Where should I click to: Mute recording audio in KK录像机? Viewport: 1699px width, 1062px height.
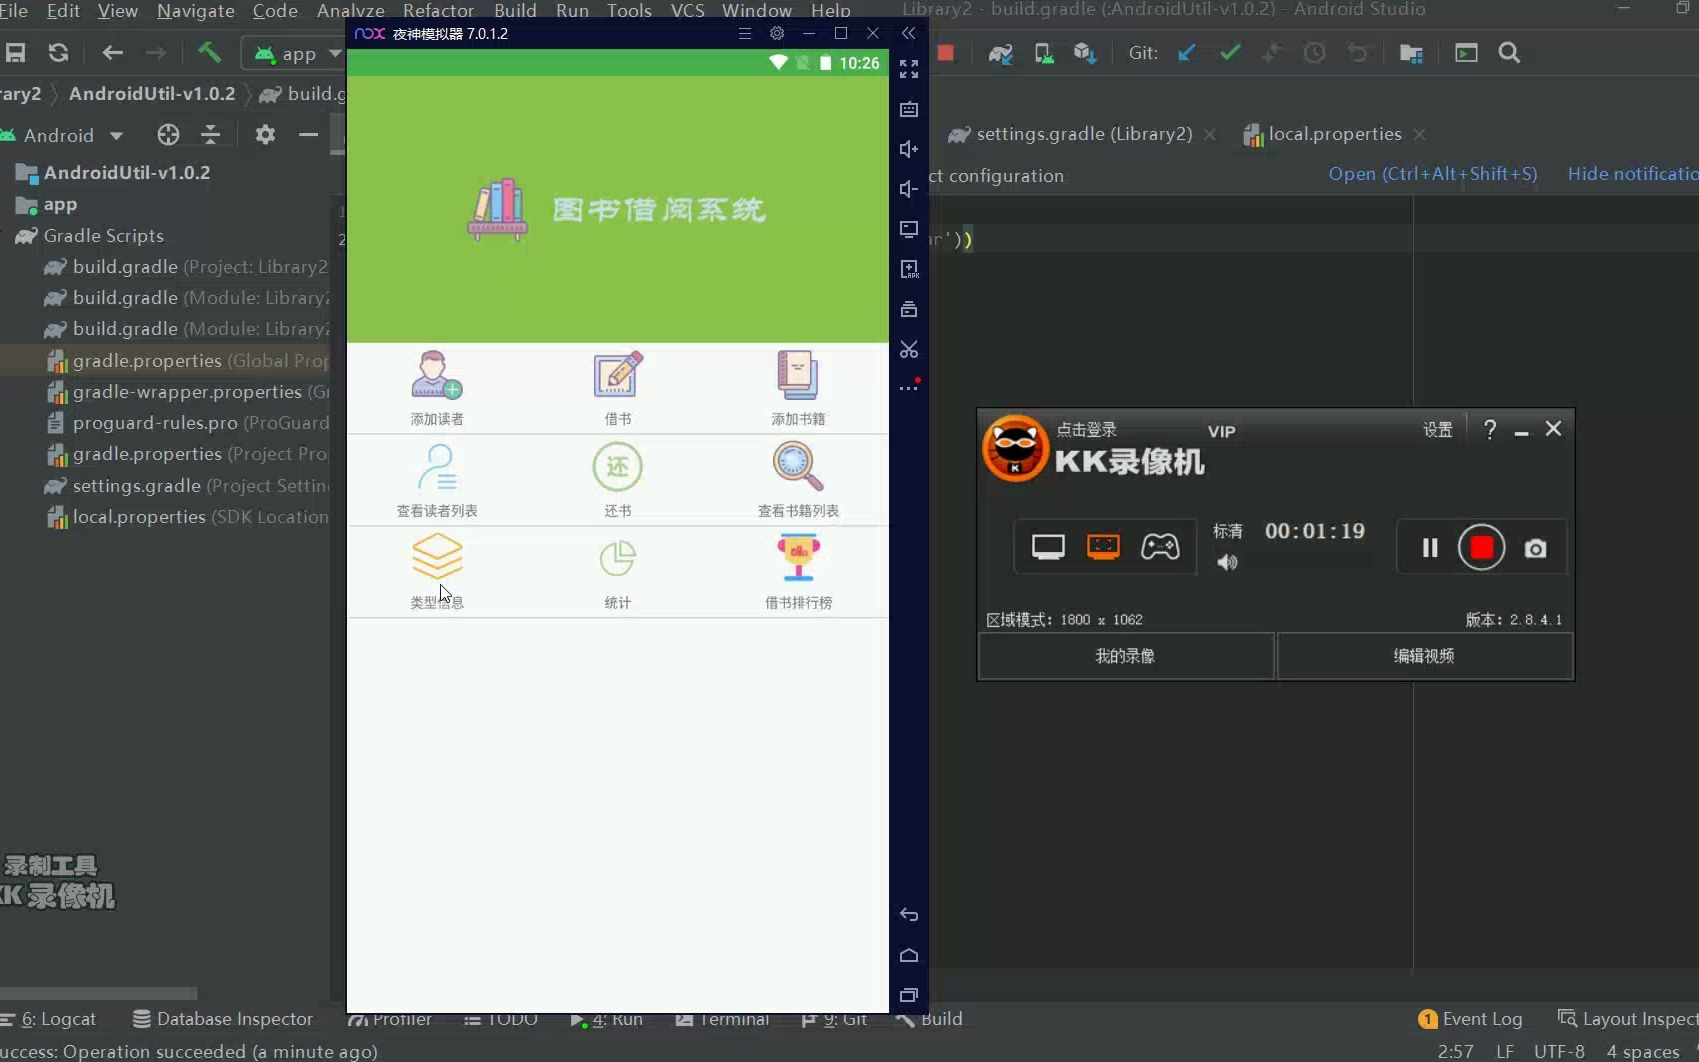pos(1227,562)
